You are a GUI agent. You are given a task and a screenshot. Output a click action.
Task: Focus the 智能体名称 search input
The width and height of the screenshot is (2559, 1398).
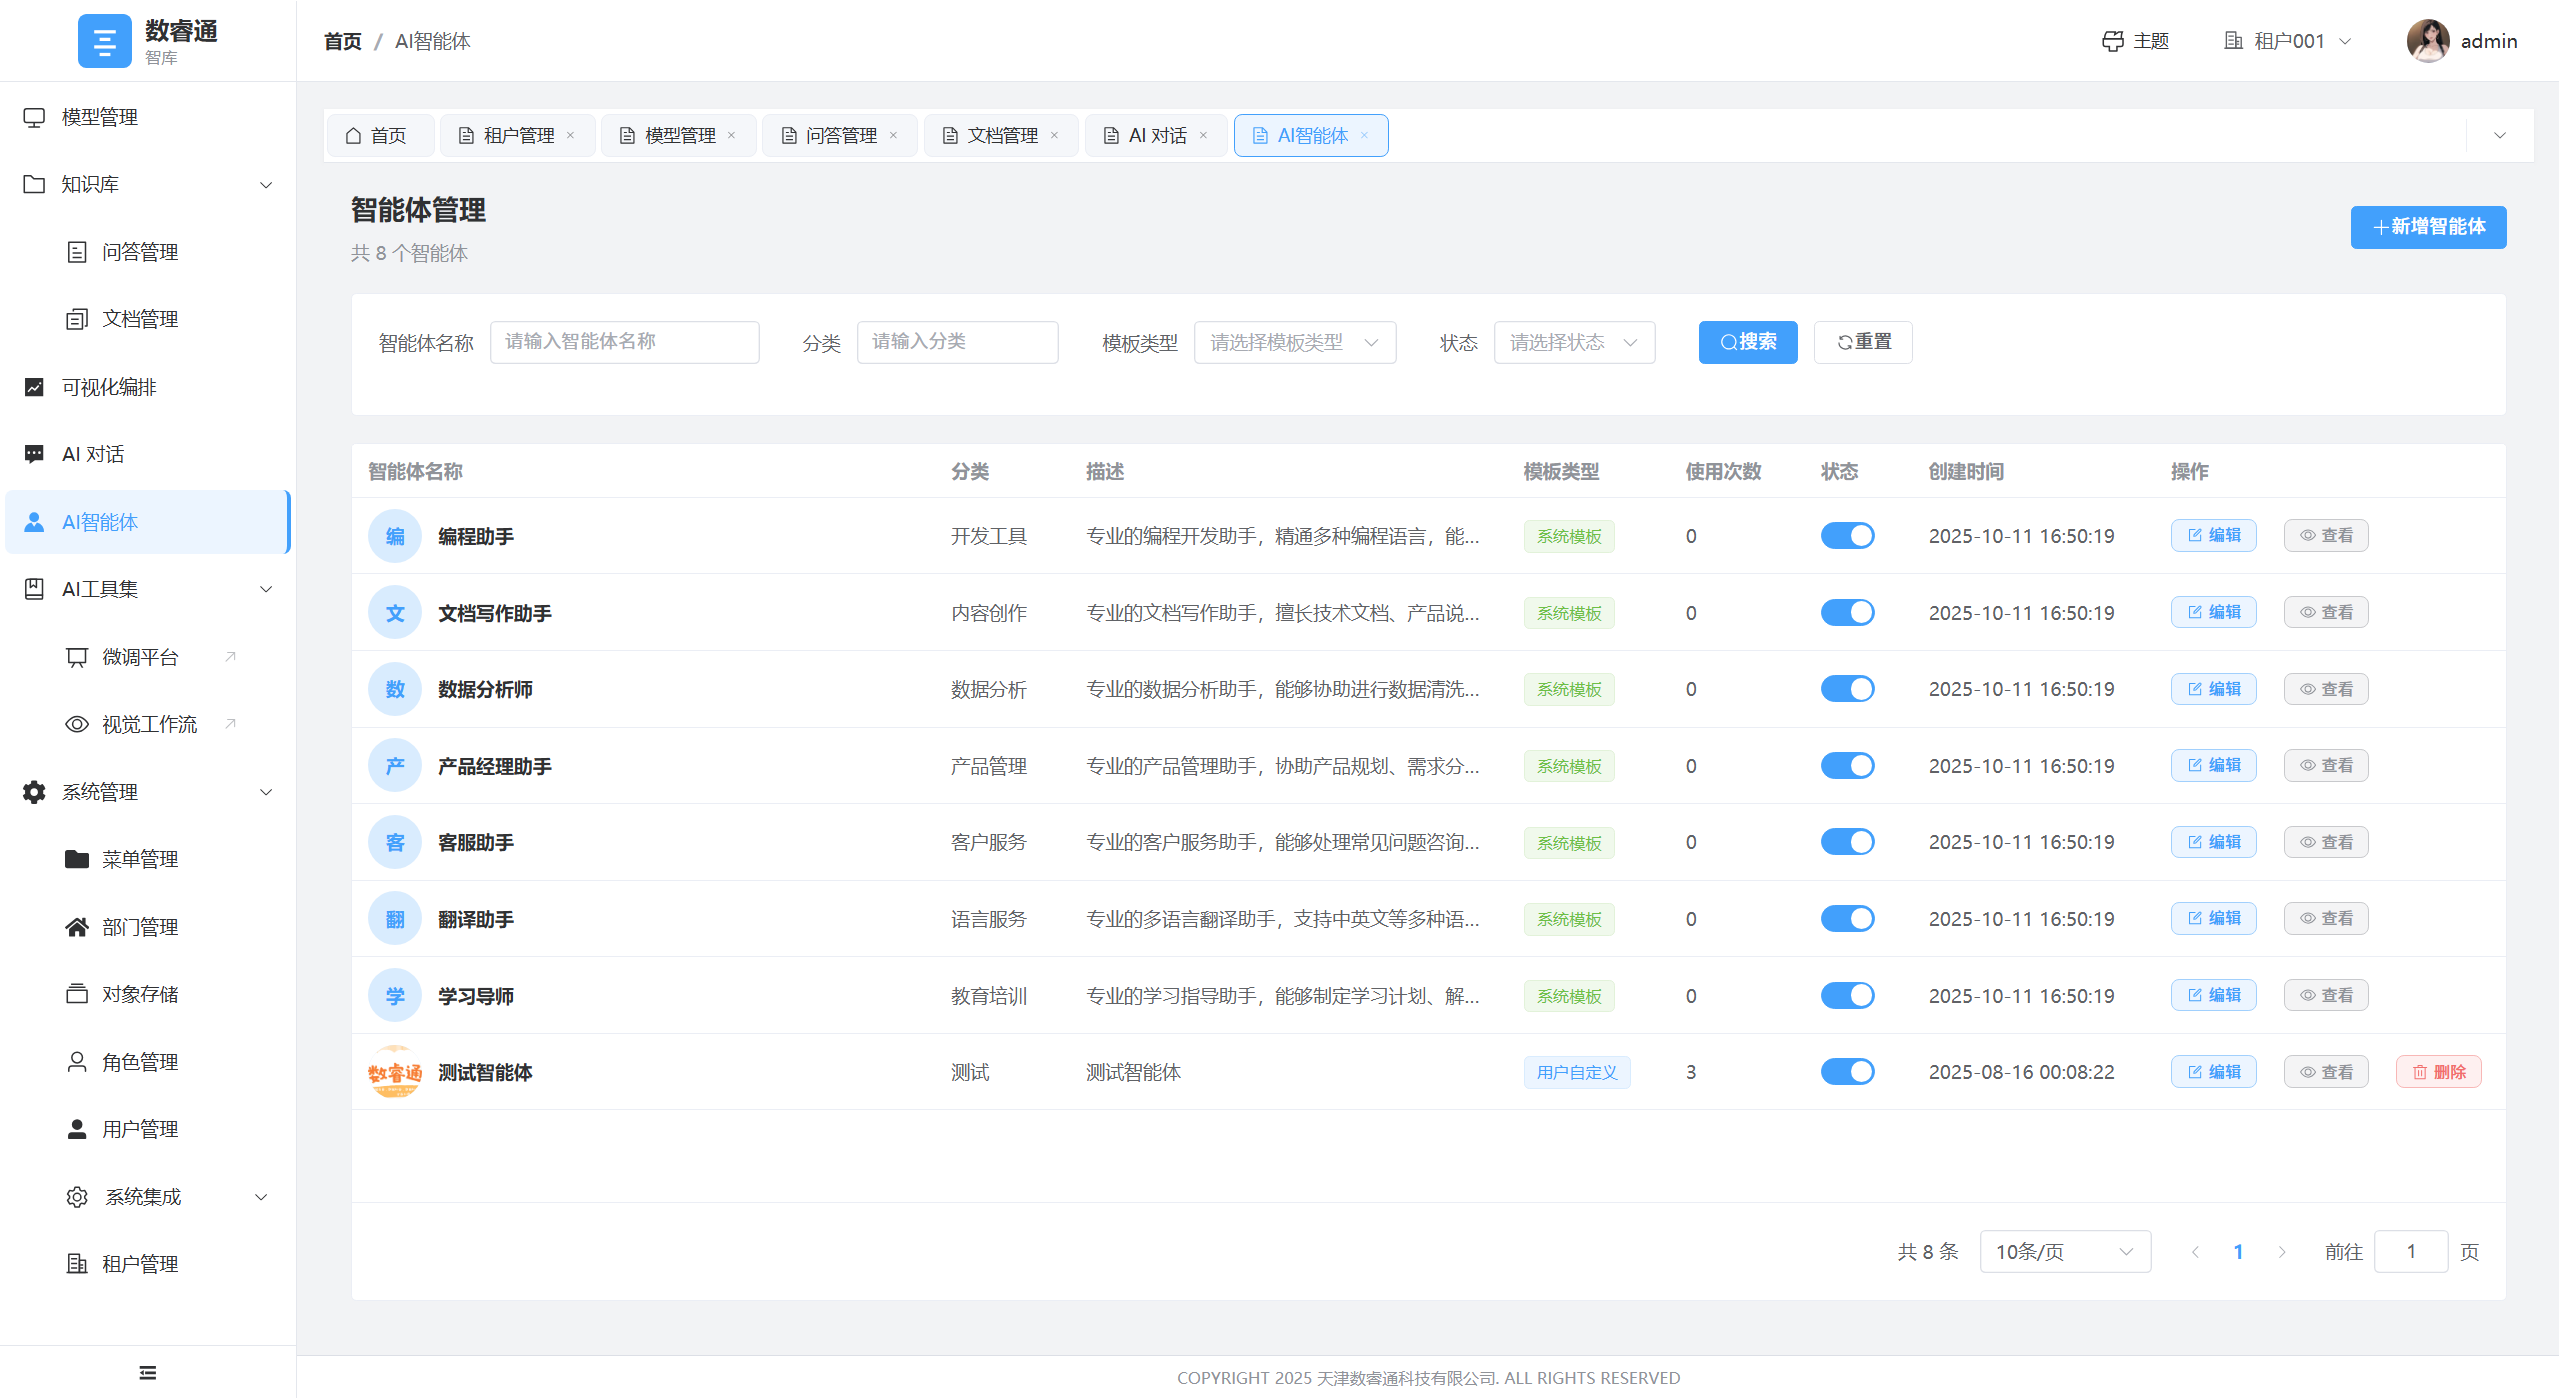[x=624, y=342]
